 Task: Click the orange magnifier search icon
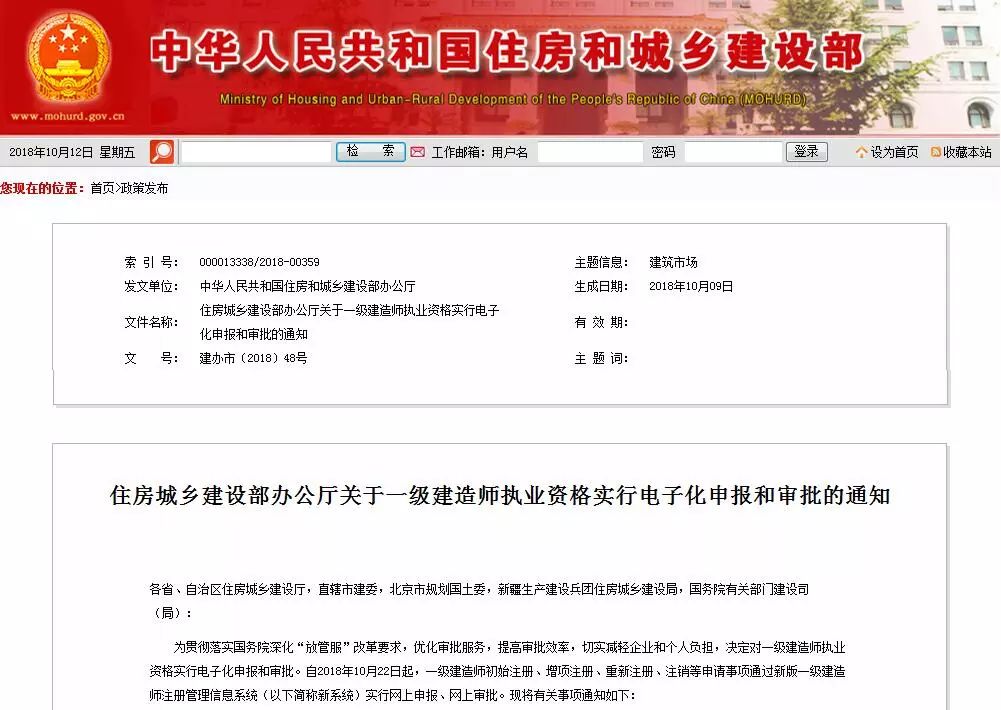click(x=162, y=152)
